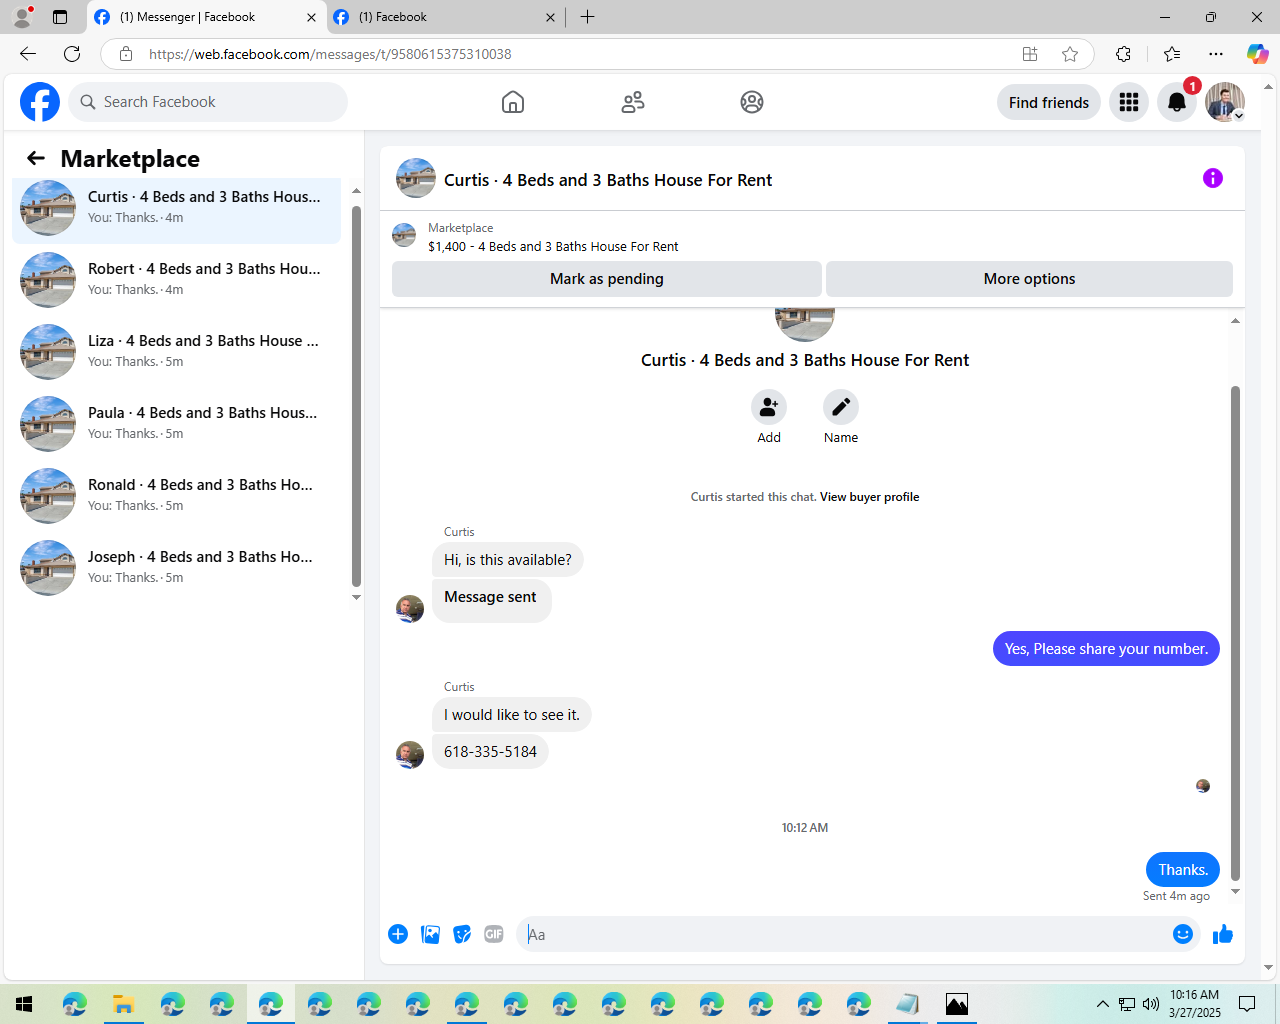Open a new browser tab

coord(587,17)
